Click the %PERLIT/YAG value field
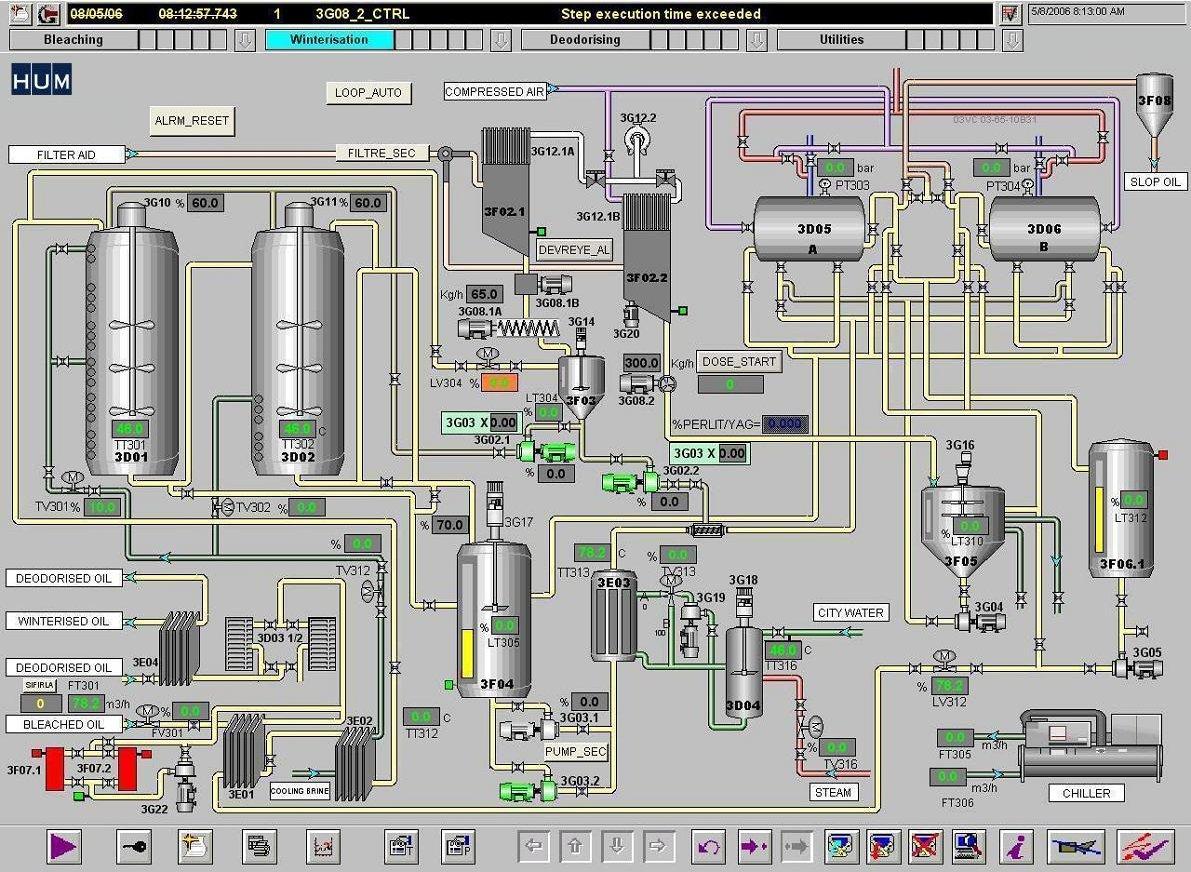This screenshot has width=1191, height=872. (784, 424)
